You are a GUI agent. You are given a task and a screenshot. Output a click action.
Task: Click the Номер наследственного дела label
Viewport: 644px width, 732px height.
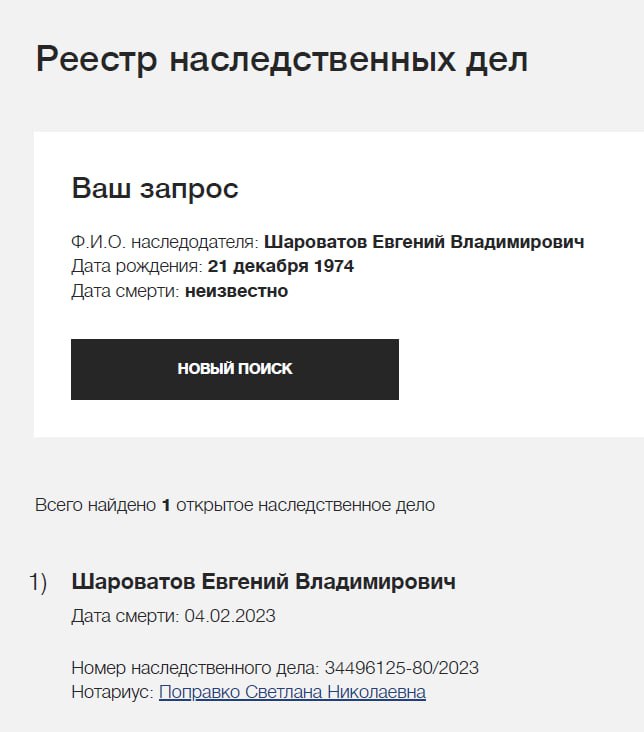coord(195,668)
